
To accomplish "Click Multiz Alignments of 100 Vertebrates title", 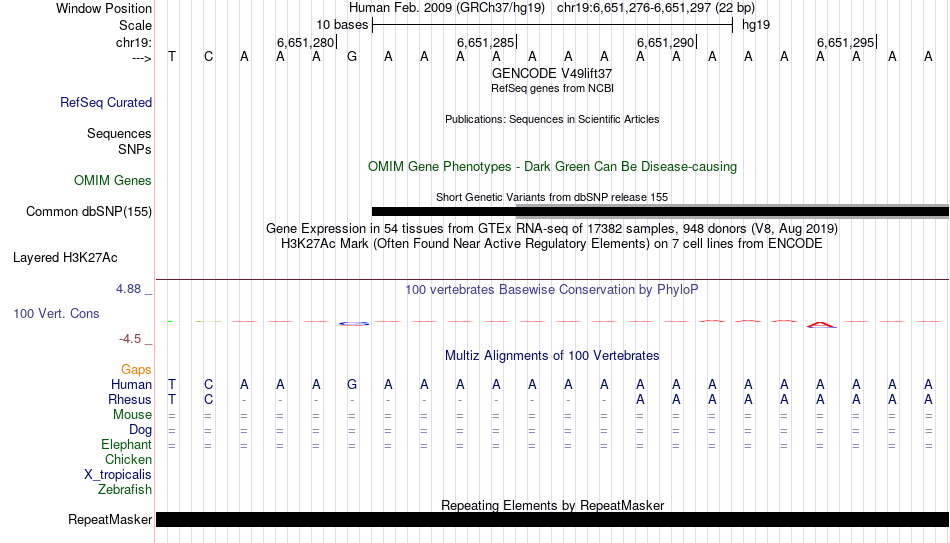I will (552, 356).
